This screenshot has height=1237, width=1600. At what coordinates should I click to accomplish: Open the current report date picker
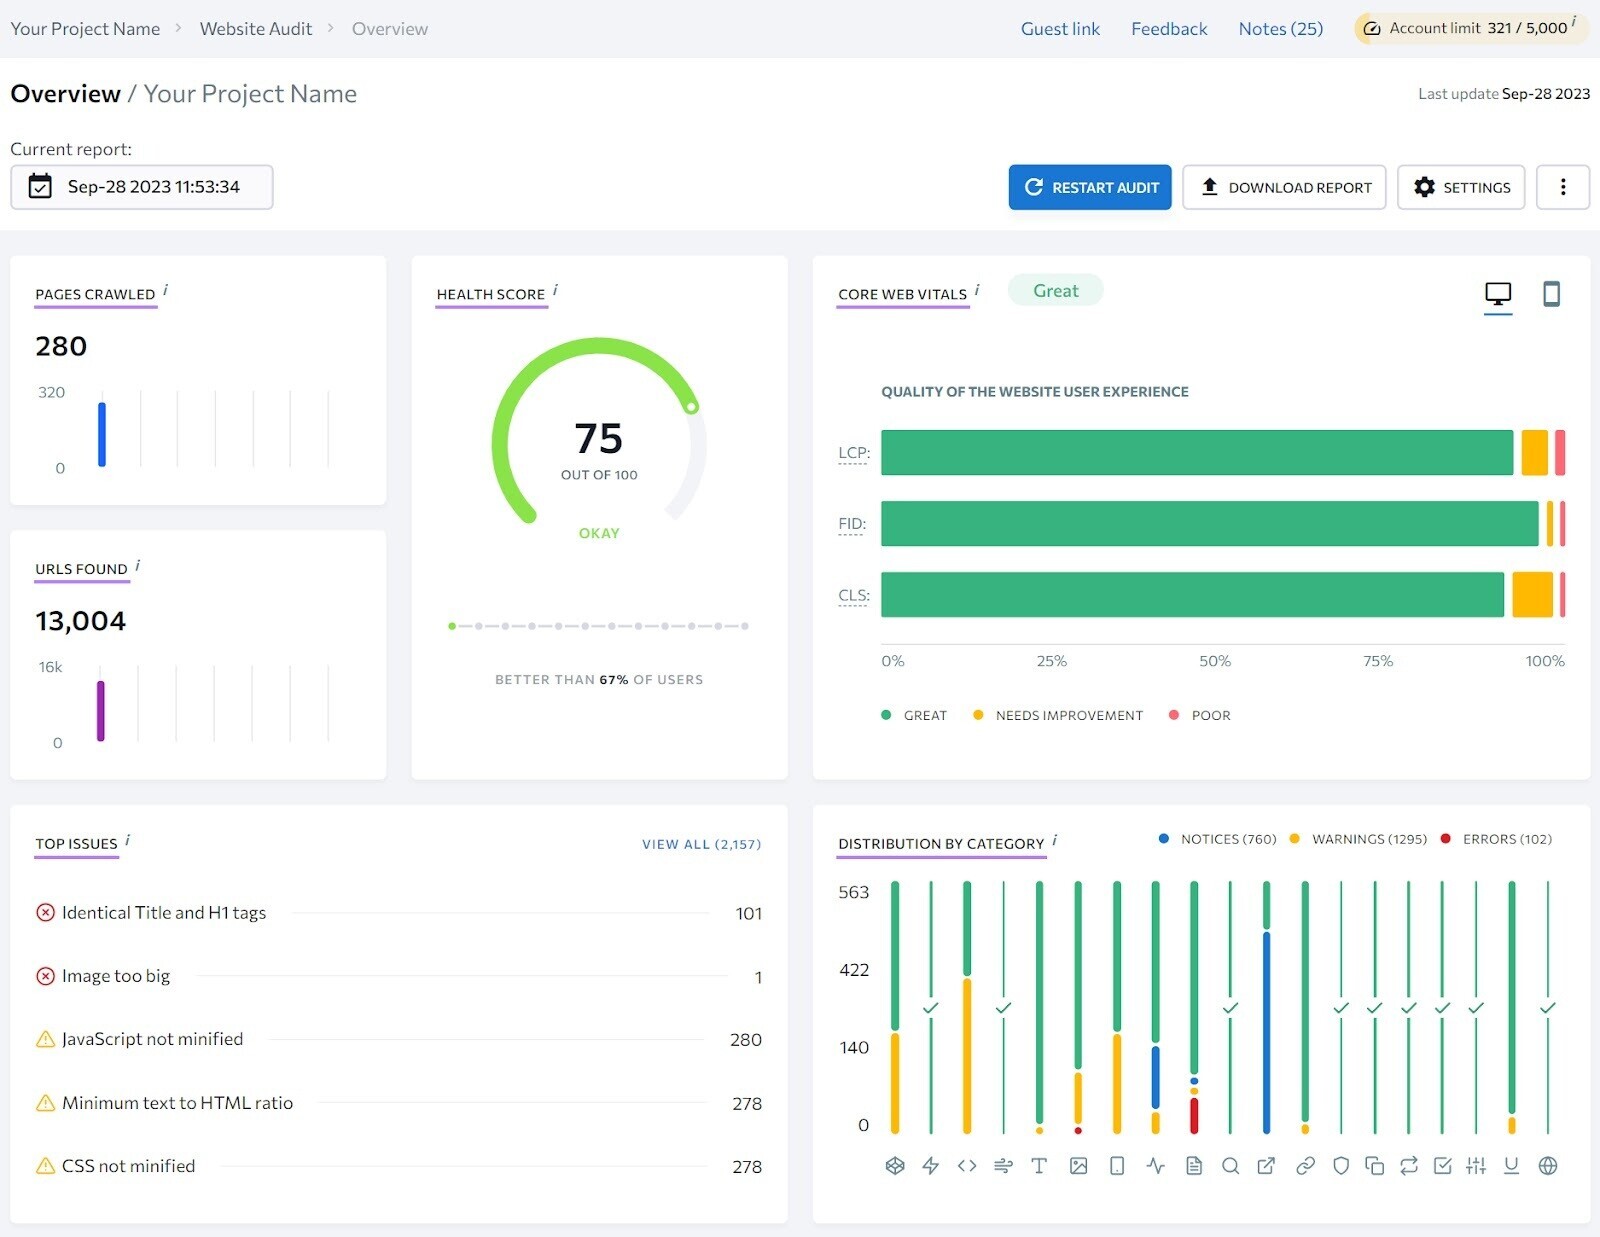141,187
